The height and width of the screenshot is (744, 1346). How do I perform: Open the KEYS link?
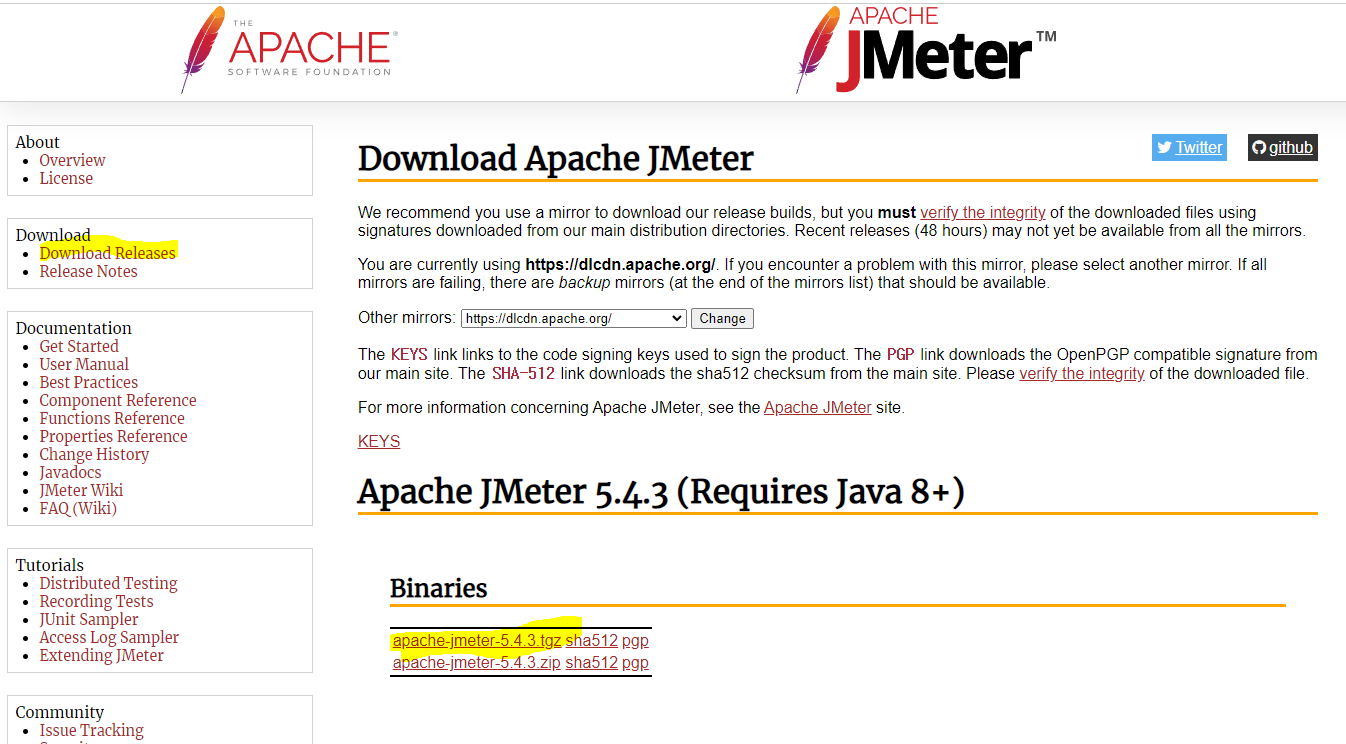tap(379, 441)
